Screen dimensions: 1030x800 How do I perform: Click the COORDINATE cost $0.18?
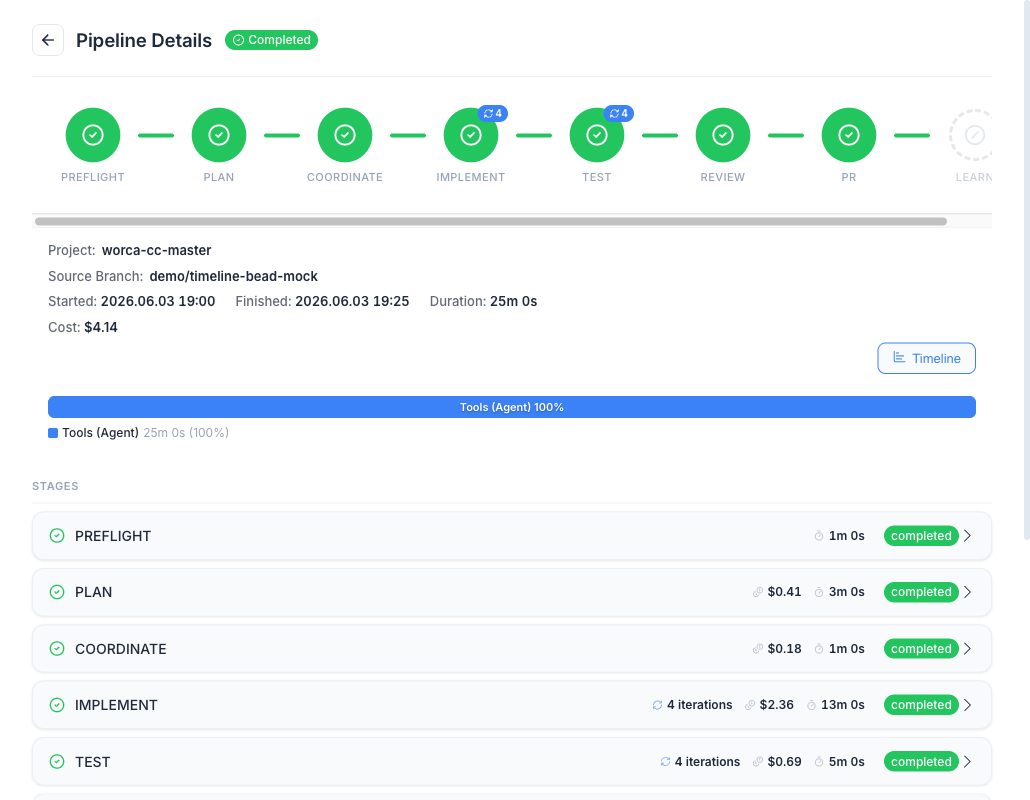[784, 649]
